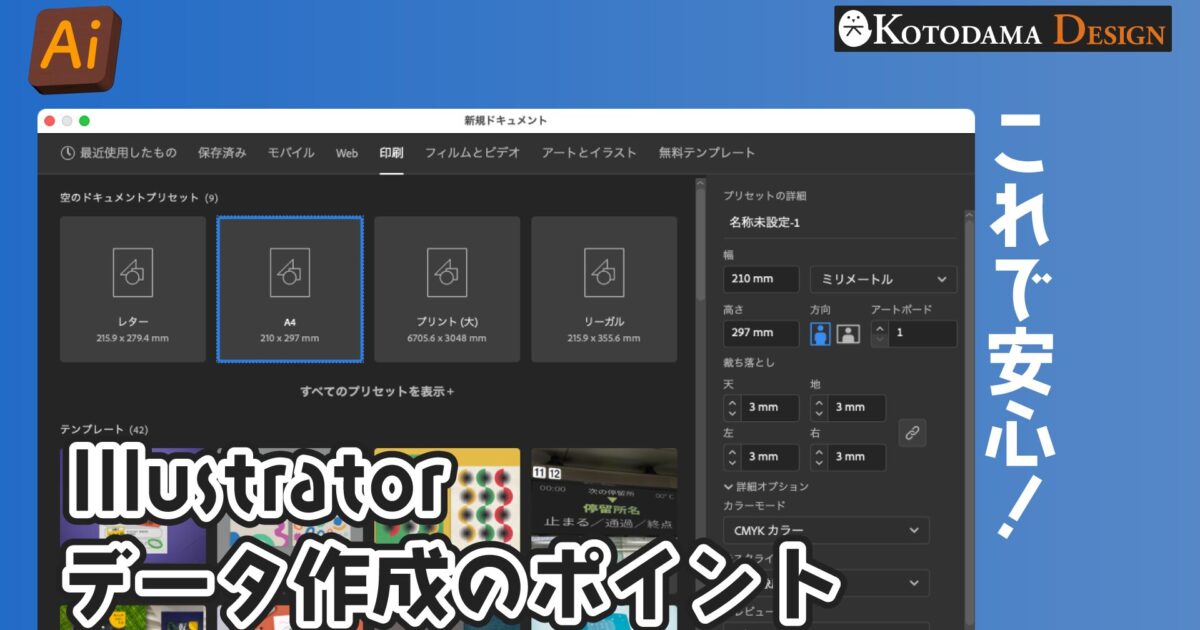This screenshot has width=1200, height=630.
Task: Click the Illustrator Ai logo
Action: click(74, 47)
